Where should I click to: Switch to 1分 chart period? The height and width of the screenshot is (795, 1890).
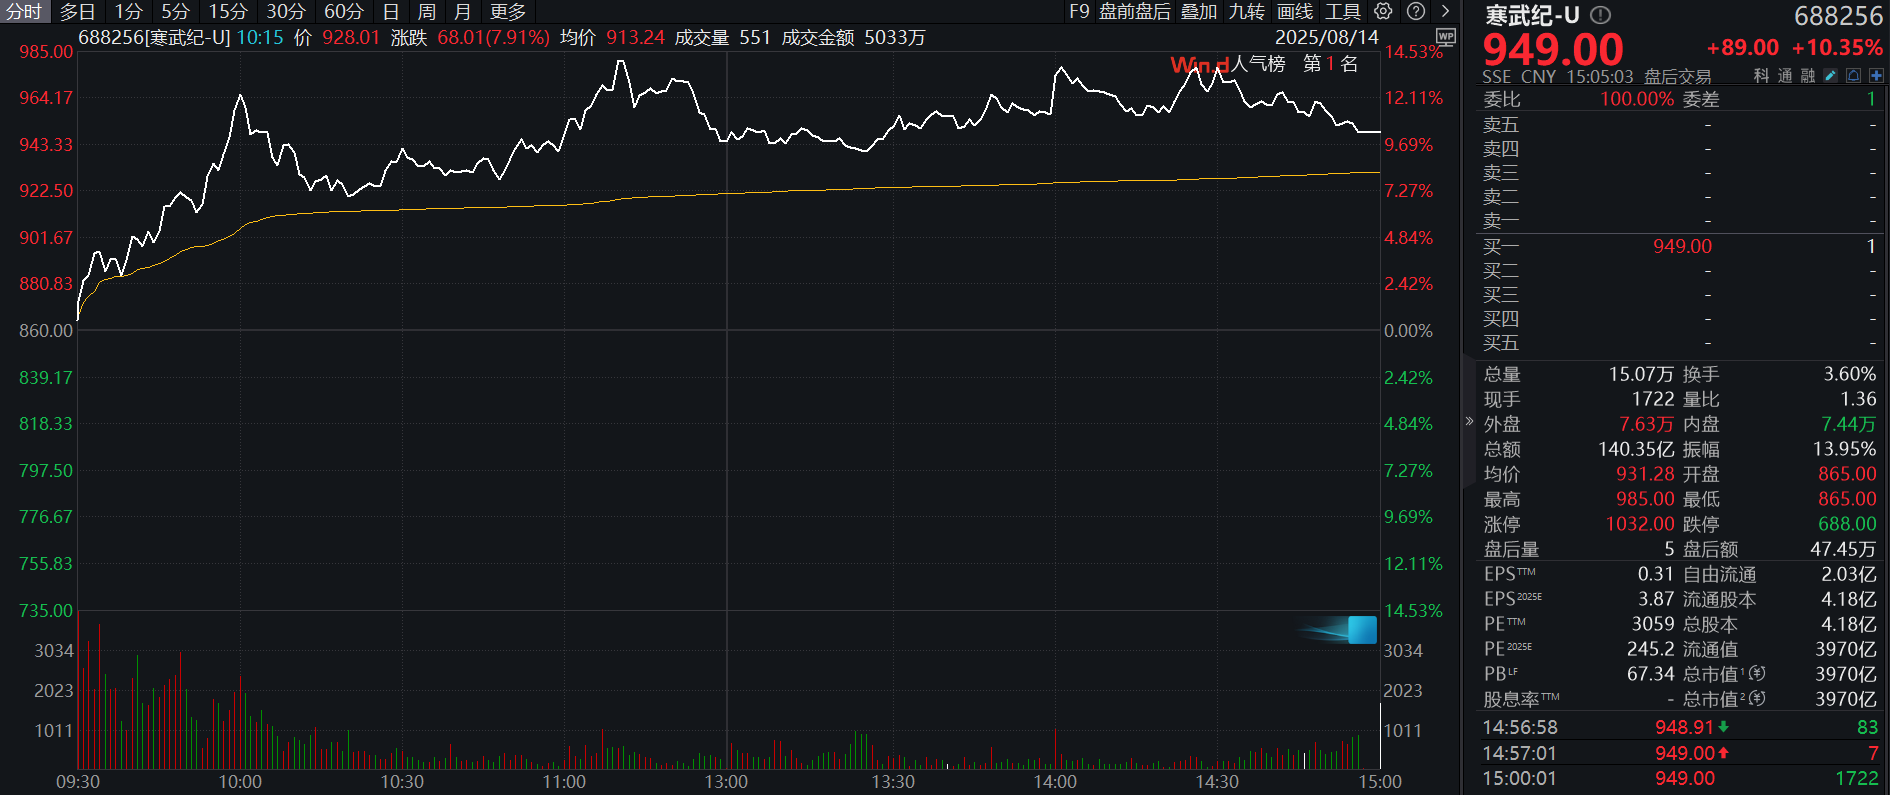click(128, 11)
